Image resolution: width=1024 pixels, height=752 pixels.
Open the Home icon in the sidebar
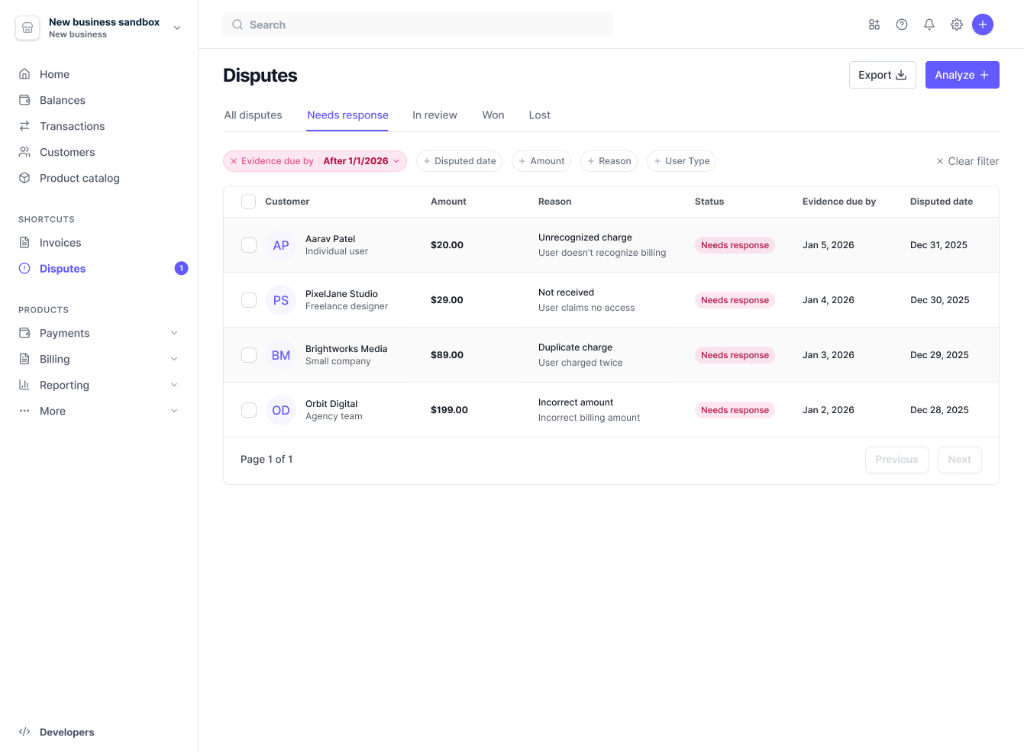(x=24, y=74)
